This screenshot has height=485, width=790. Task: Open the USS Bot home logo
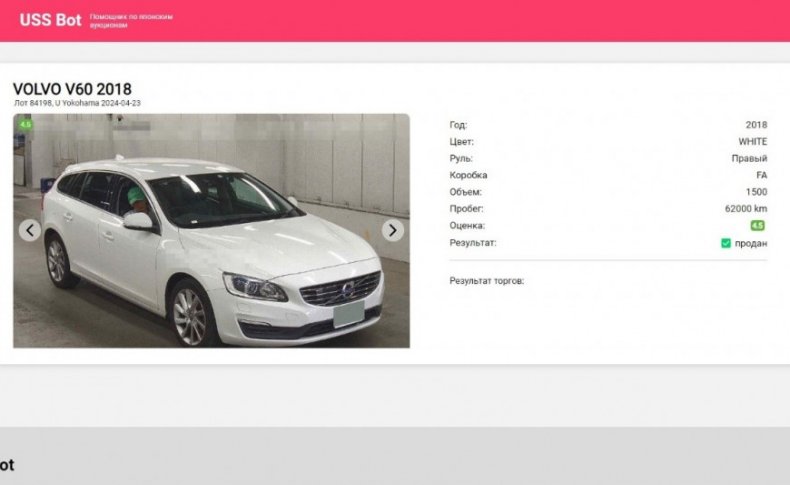point(50,20)
